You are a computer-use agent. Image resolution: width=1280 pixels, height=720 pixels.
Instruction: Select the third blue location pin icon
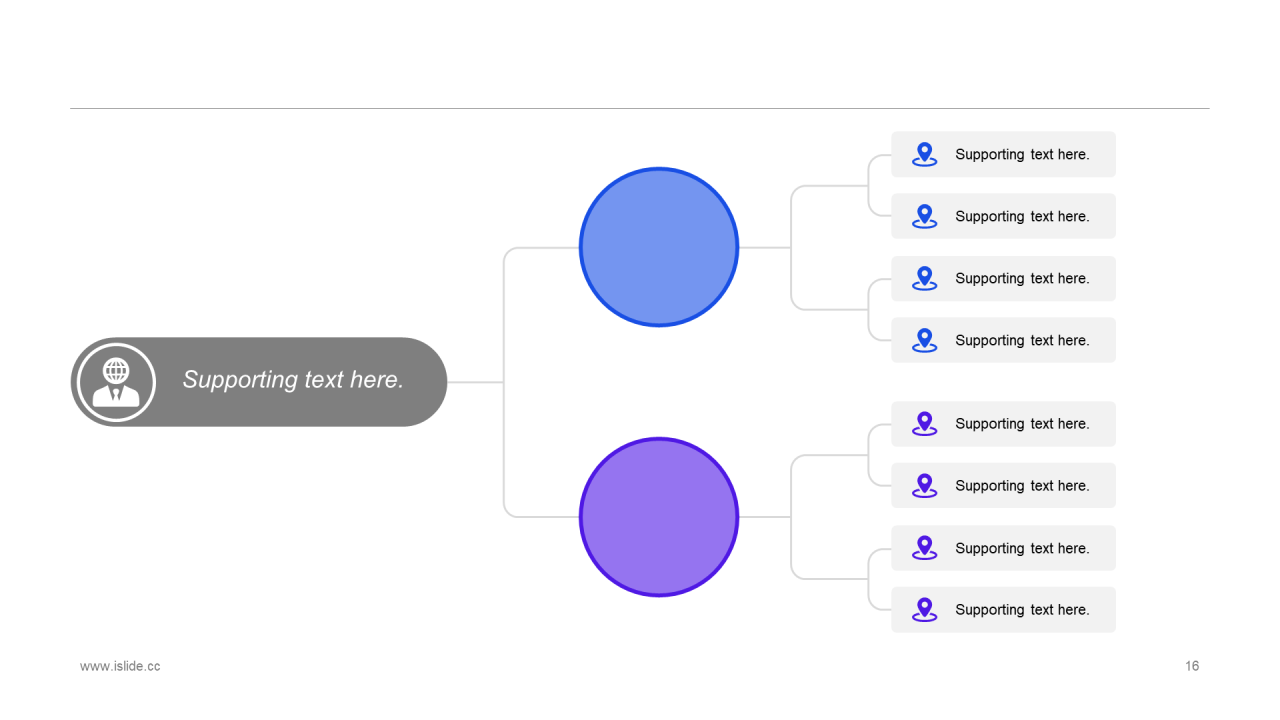click(x=925, y=278)
